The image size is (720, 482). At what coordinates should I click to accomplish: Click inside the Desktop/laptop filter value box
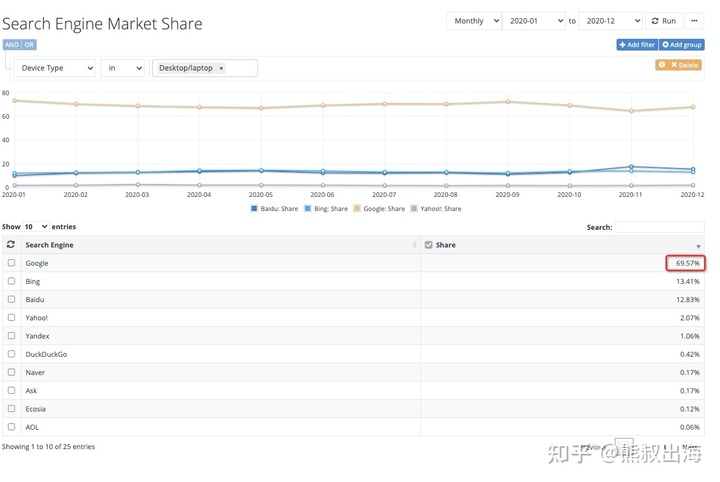point(205,68)
